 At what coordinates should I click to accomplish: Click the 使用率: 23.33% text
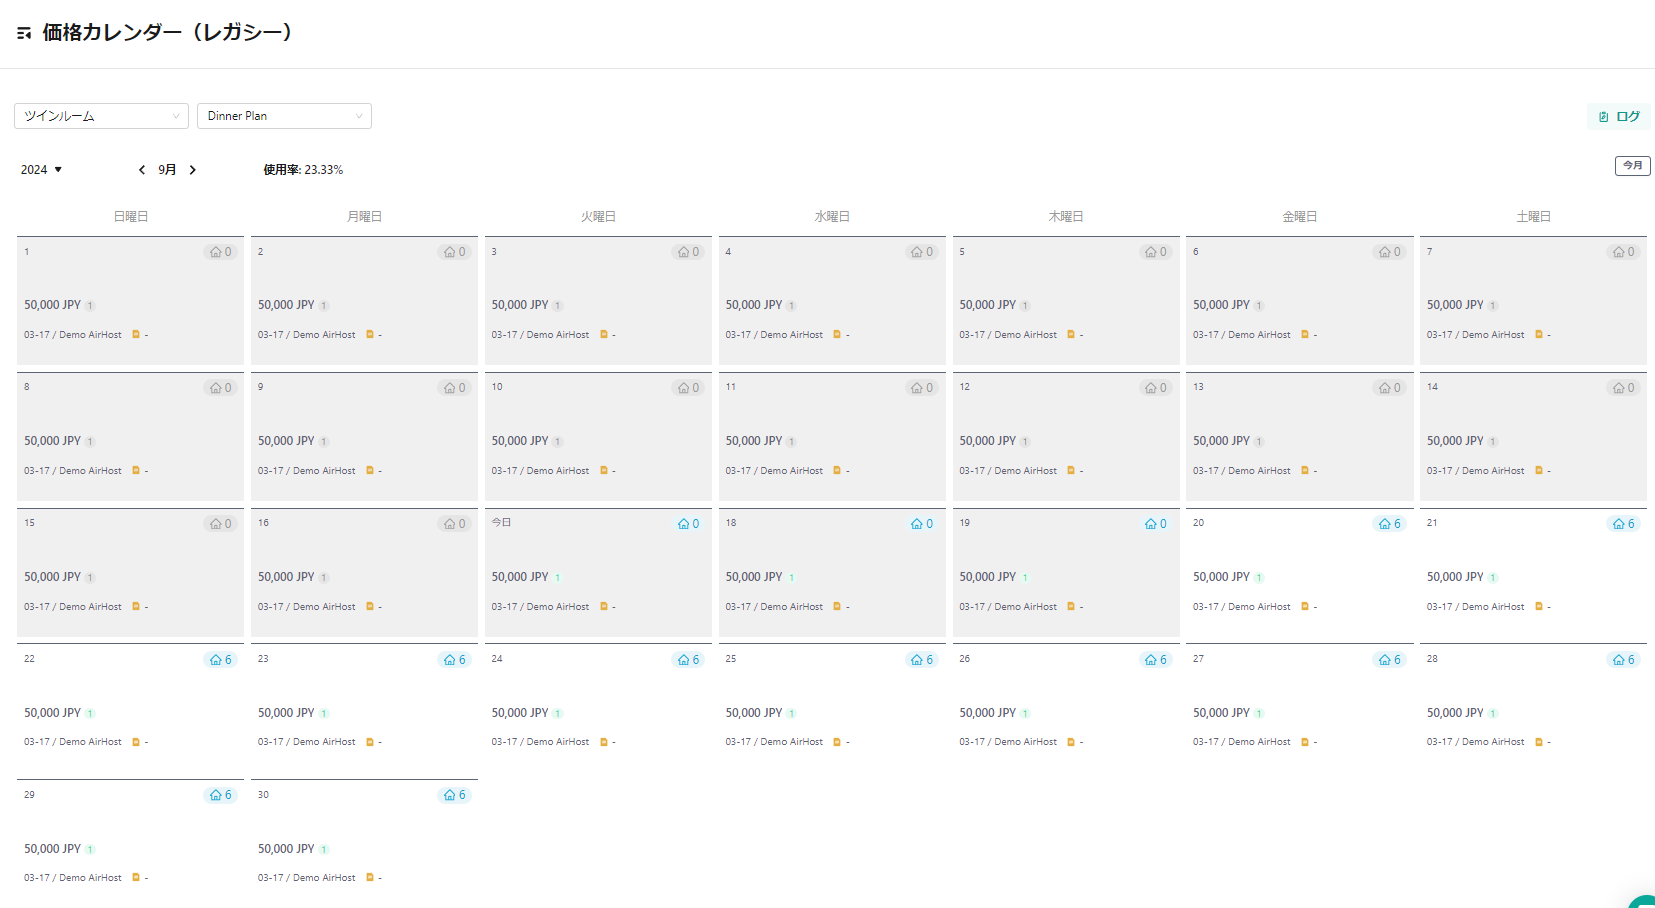pos(303,170)
